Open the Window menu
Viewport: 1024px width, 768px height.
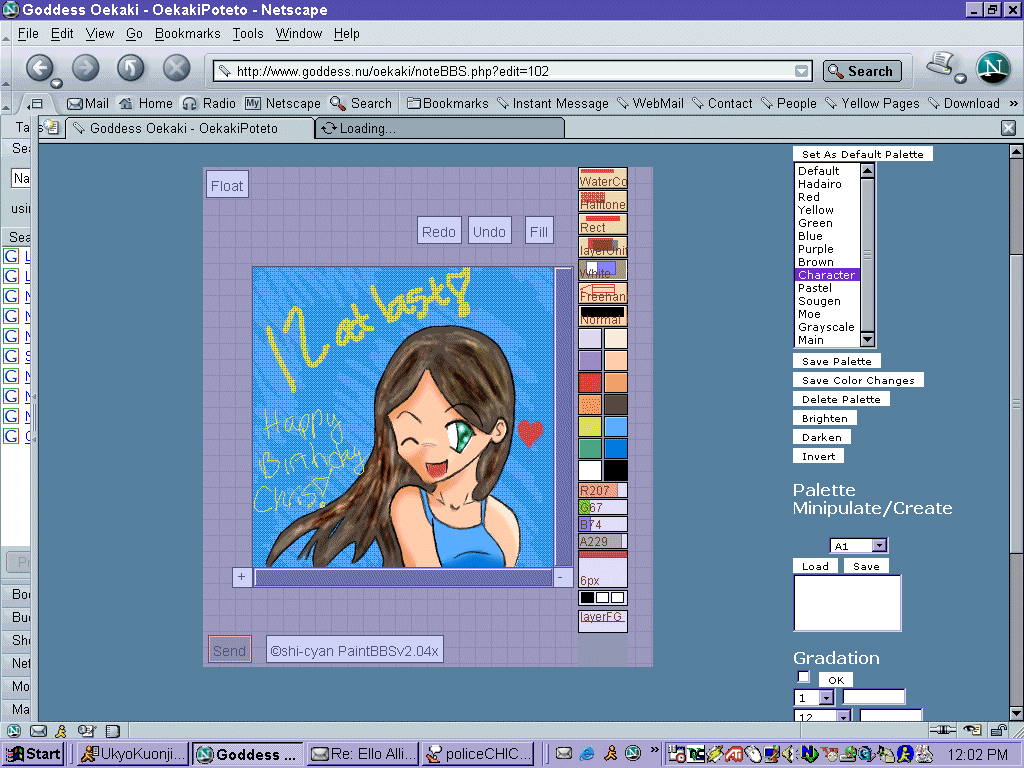(298, 33)
